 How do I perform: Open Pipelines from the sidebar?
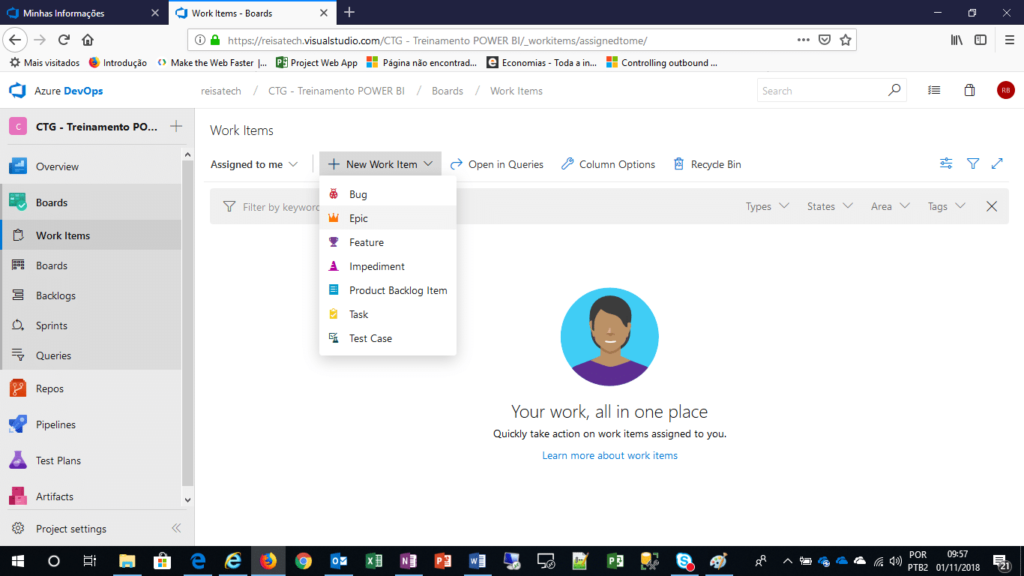55,425
